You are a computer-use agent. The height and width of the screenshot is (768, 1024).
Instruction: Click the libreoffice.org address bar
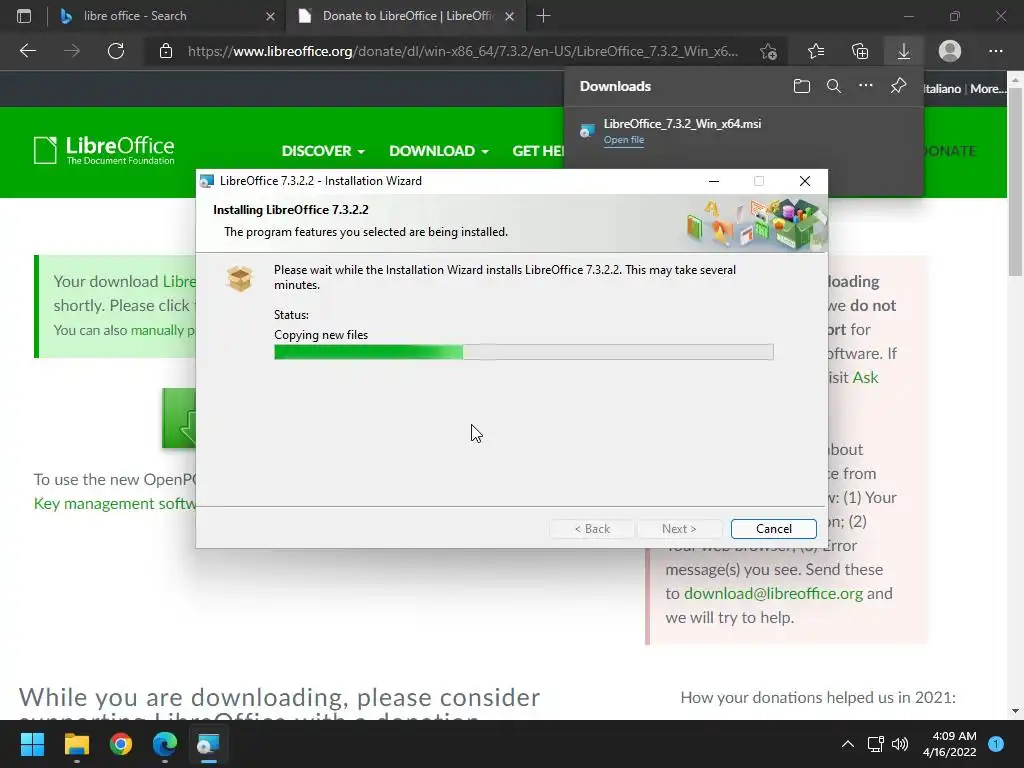coord(462,51)
